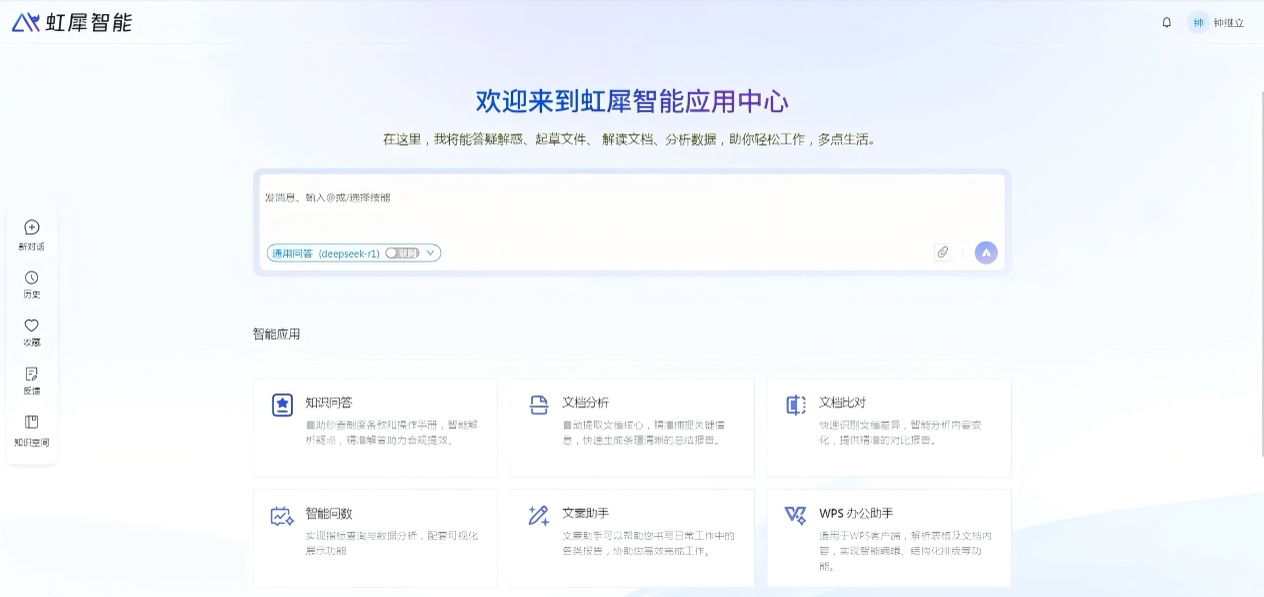Open the 历史 clock icon
This screenshot has width=1264, height=597.
[x=31, y=278]
